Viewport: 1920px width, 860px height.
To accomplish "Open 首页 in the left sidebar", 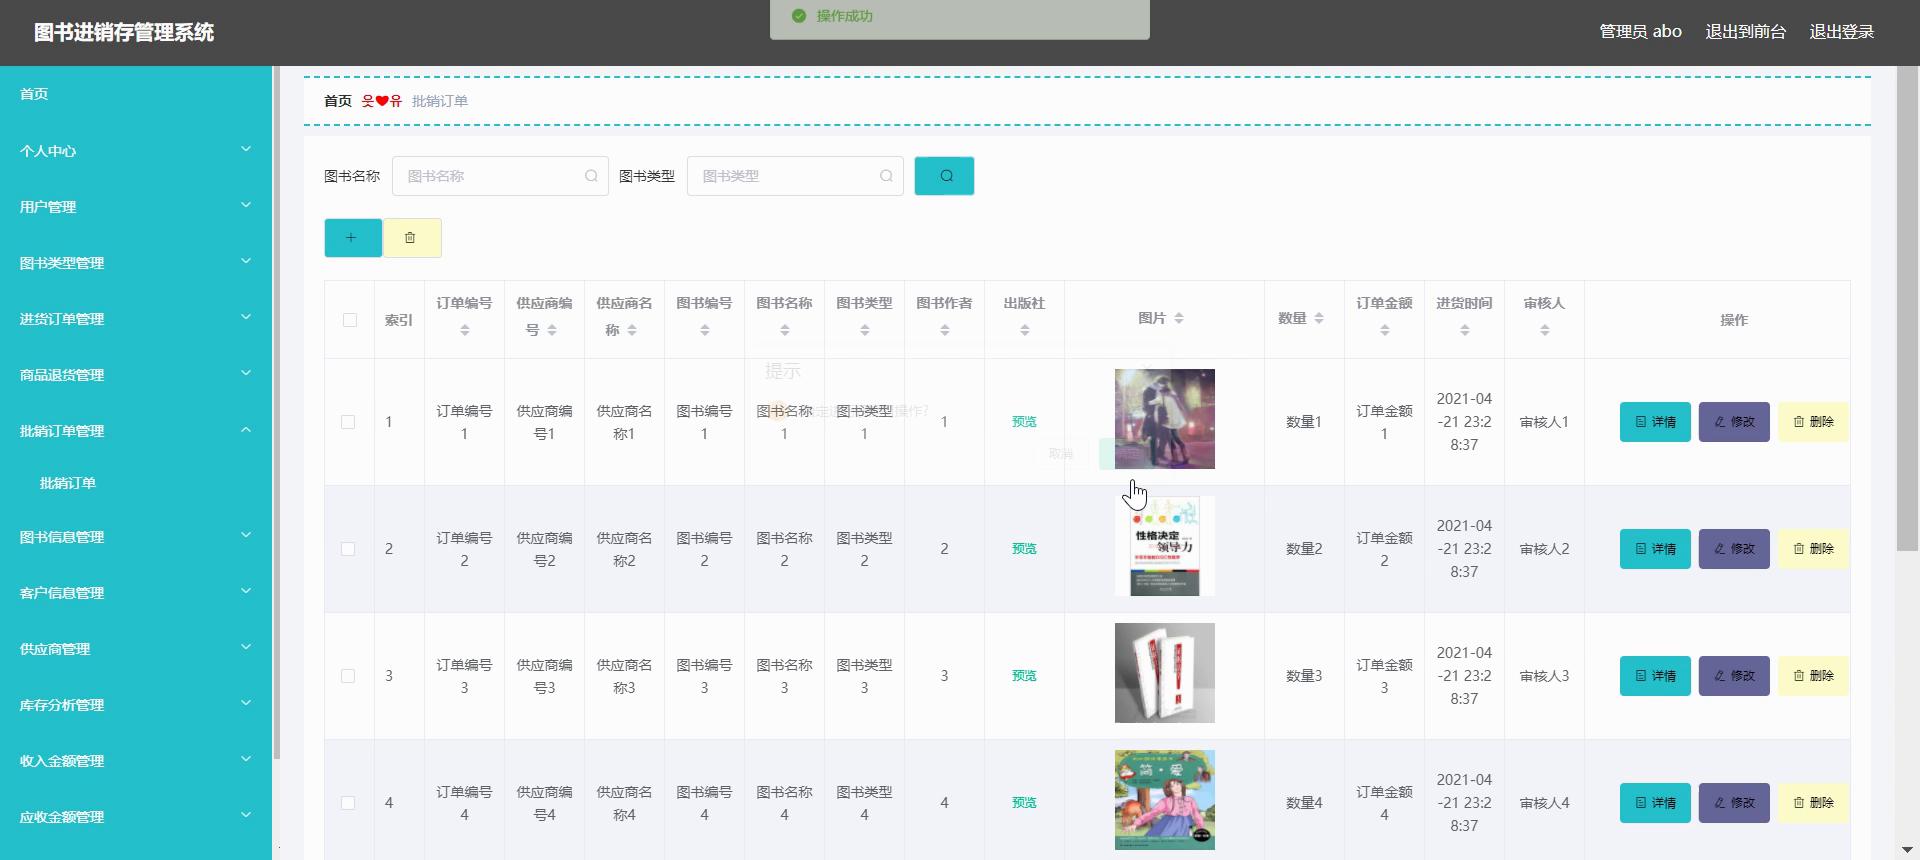I will (x=34, y=94).
